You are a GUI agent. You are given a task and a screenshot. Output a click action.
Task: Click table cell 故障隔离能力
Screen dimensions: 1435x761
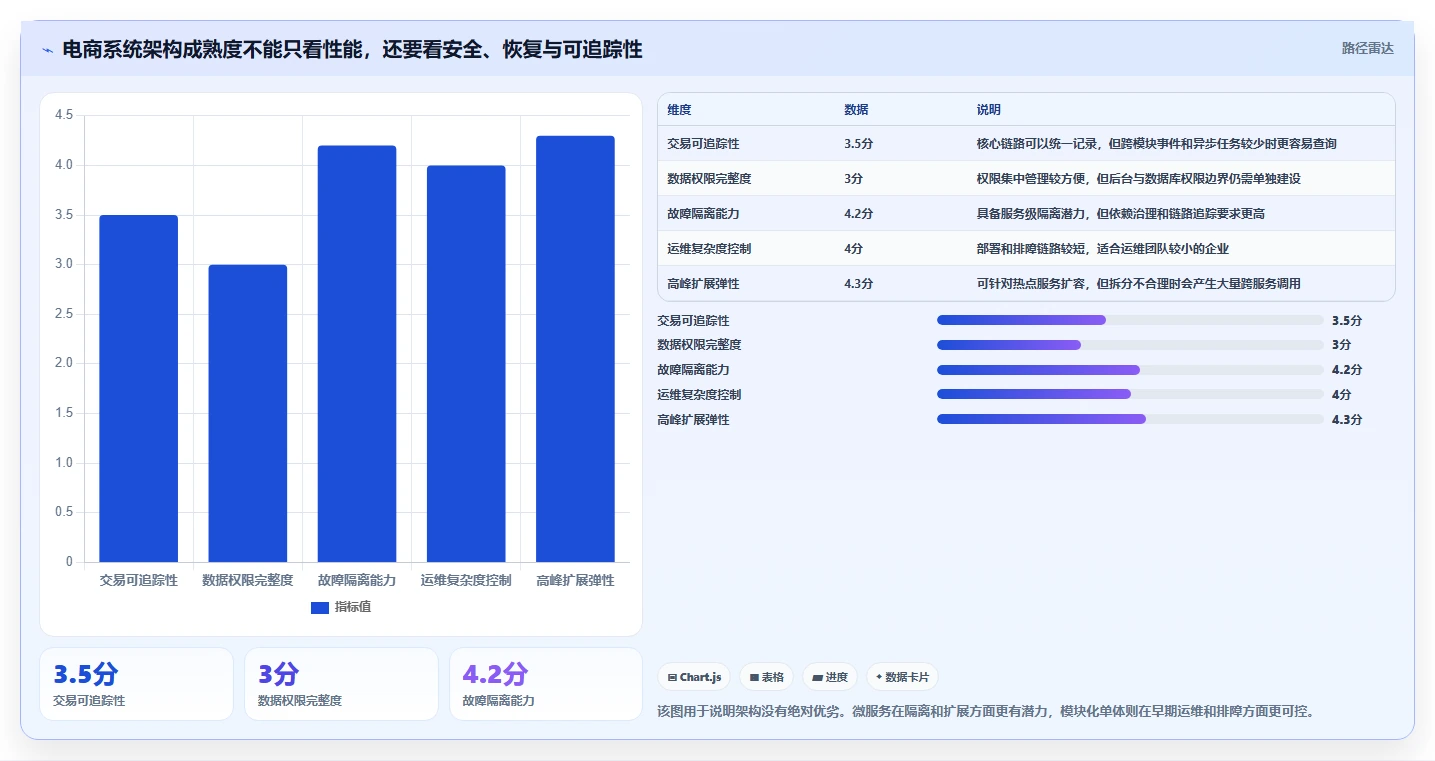point(703,214)
